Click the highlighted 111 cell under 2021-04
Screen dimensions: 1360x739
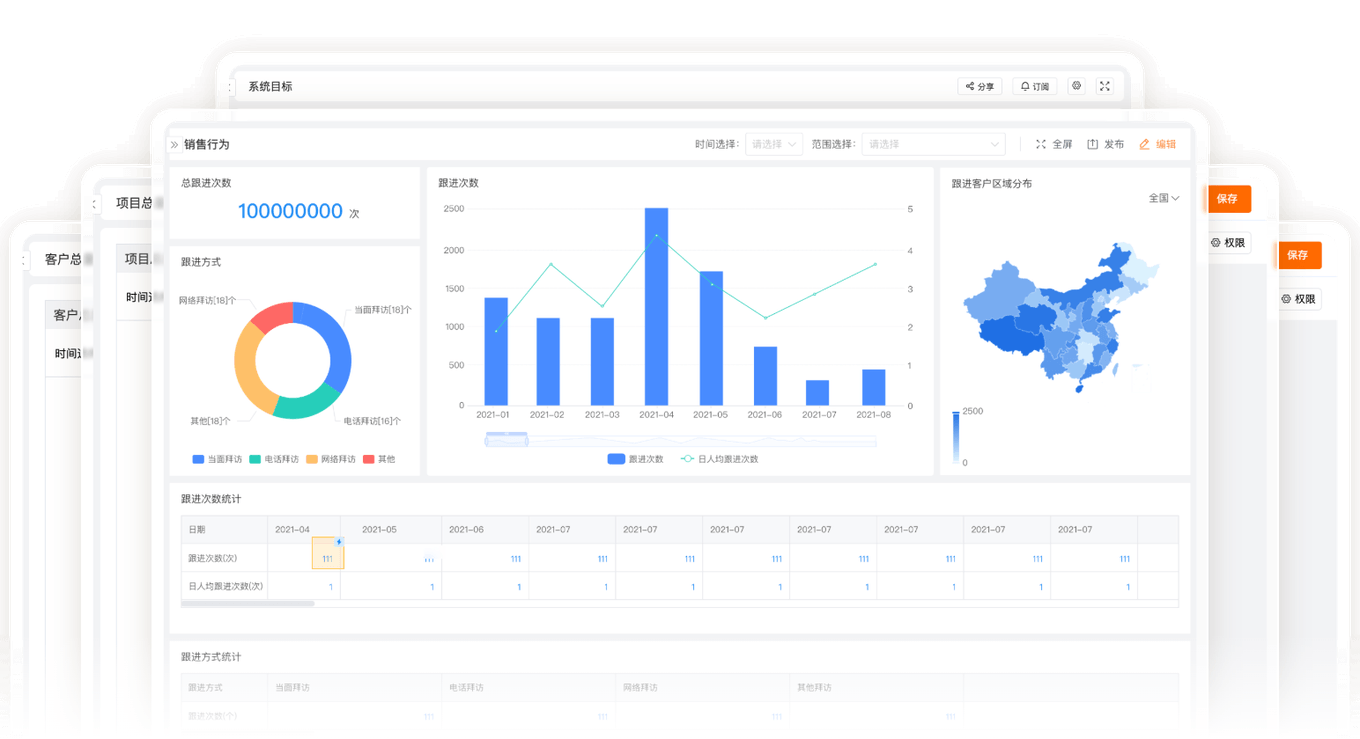pos(327,553)
